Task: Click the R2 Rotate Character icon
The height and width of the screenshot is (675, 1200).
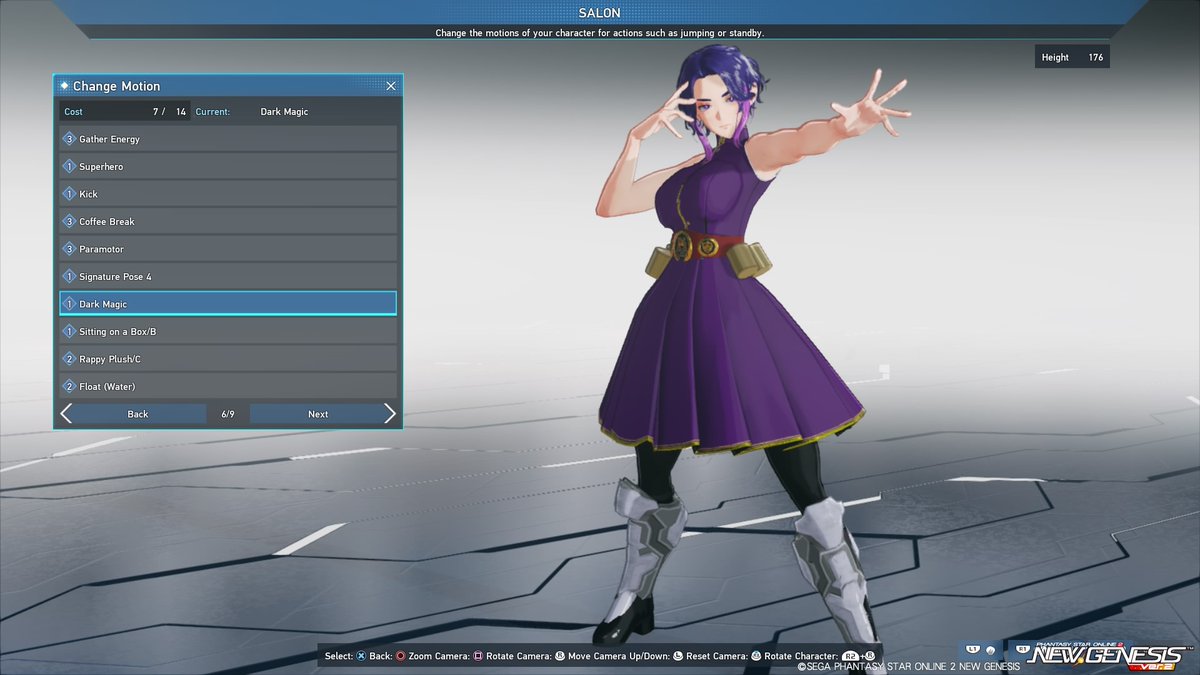Action: tap(850, 656)
